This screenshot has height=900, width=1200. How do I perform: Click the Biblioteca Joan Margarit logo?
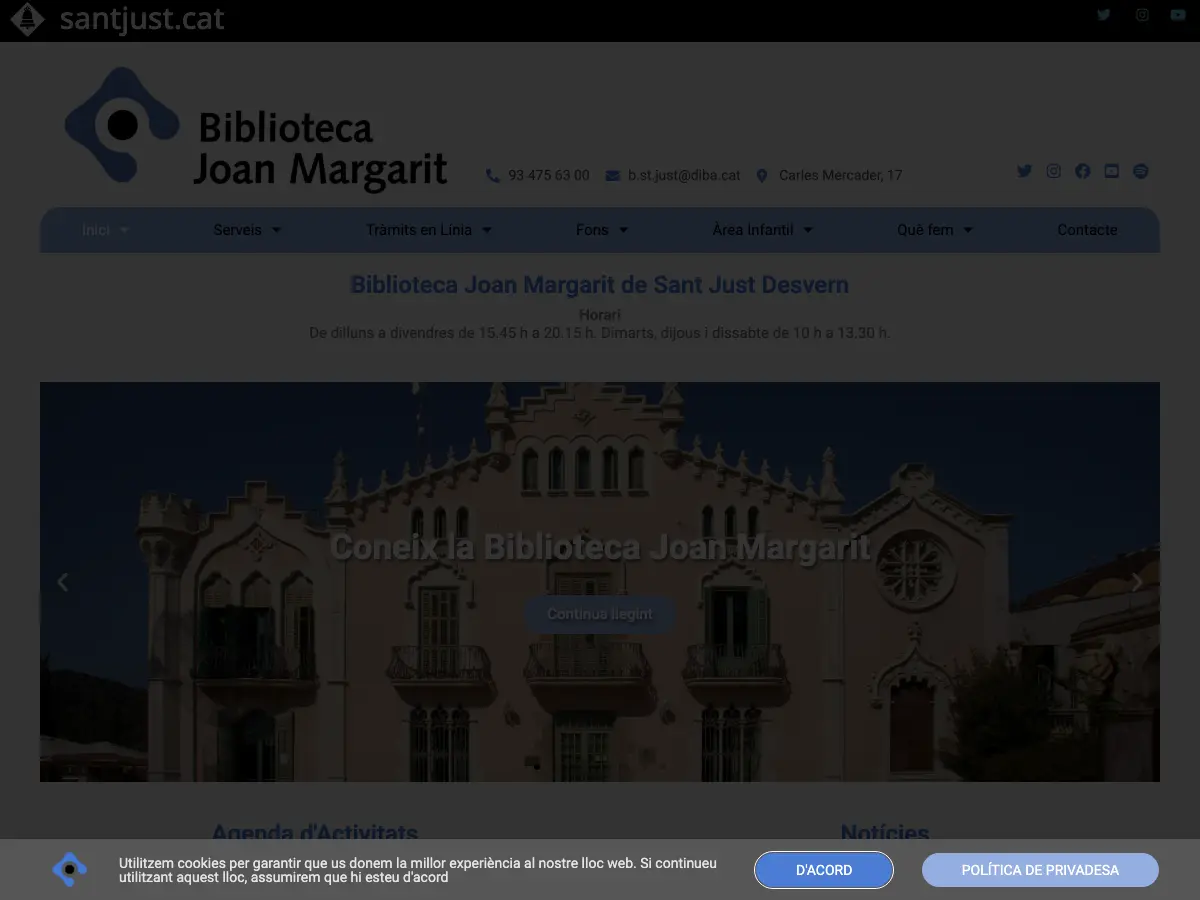click(256, 128)
